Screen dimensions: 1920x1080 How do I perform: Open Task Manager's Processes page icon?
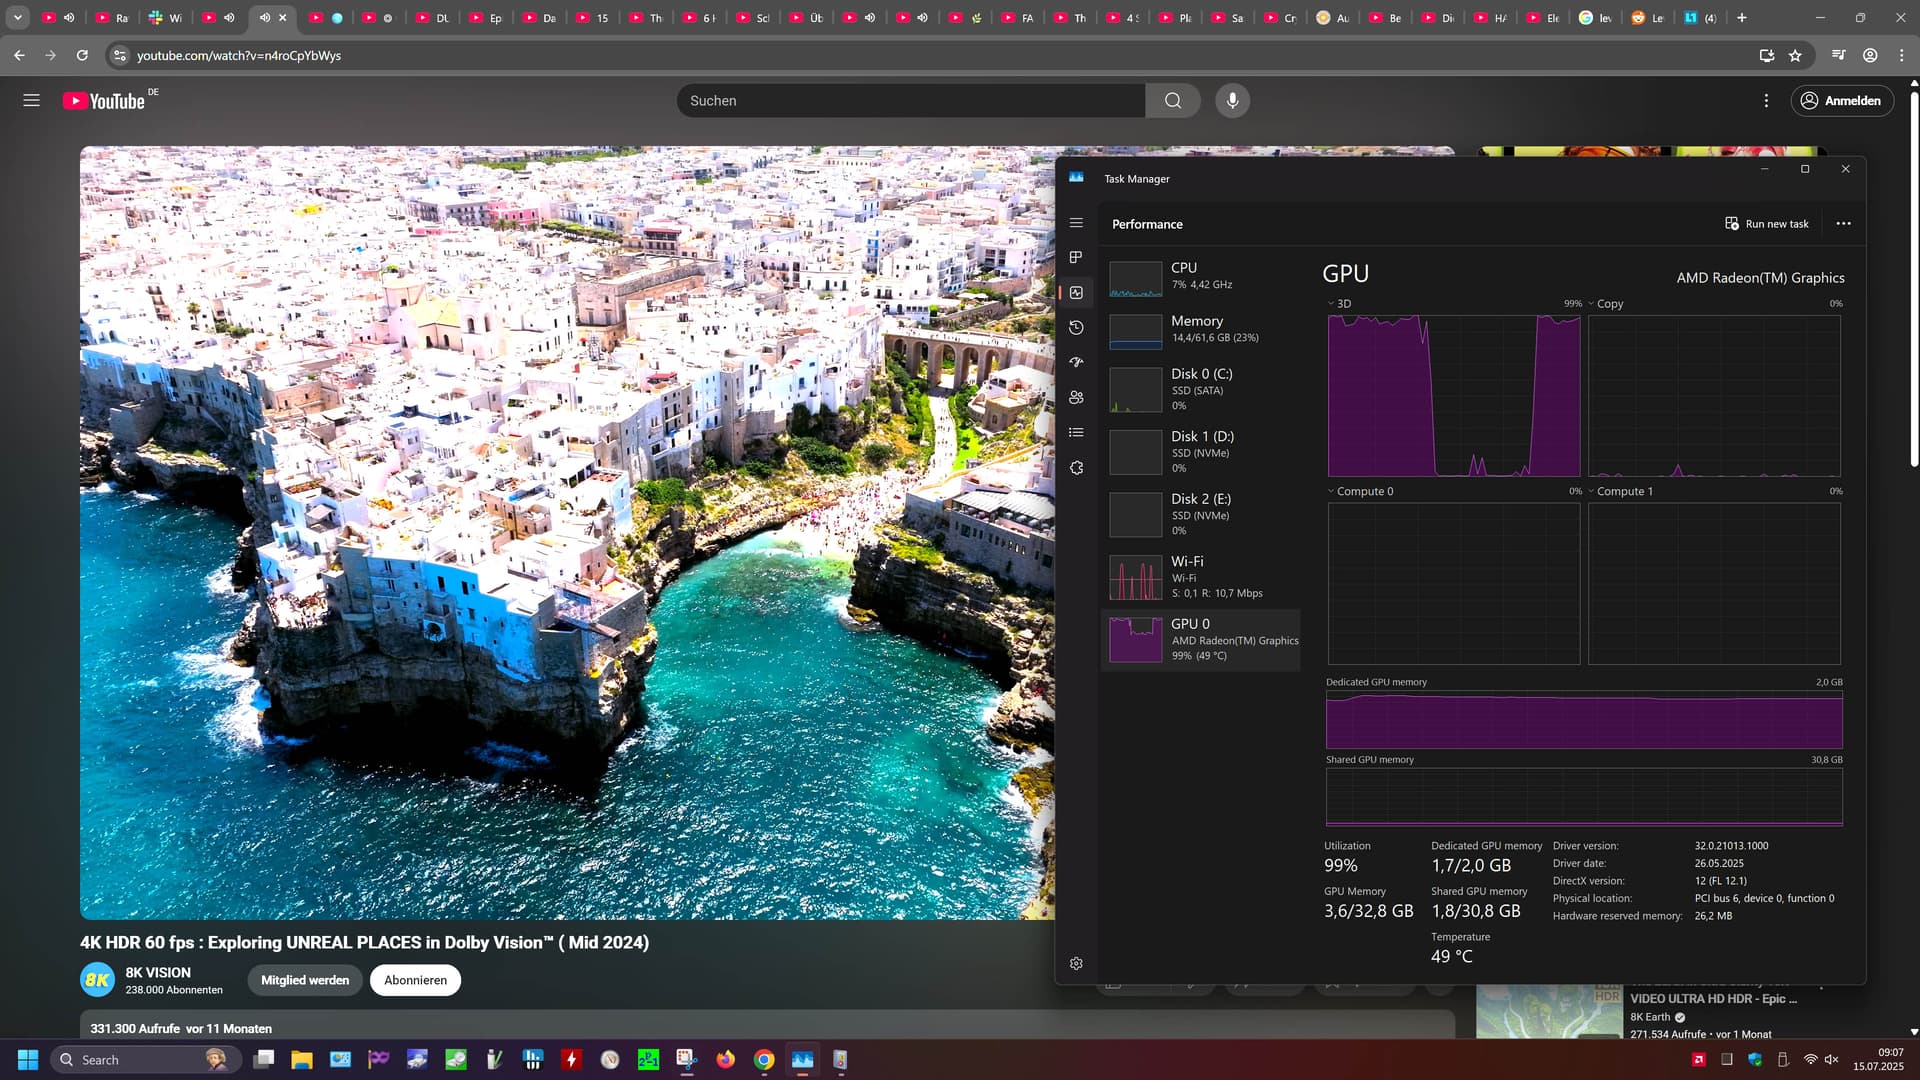(x=1076, y=257)
